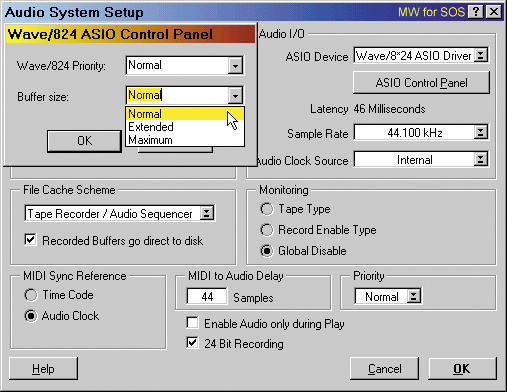Click the Help button
Image resolution: width=507 pixels, height=392 pixels.
click(43, 369)
